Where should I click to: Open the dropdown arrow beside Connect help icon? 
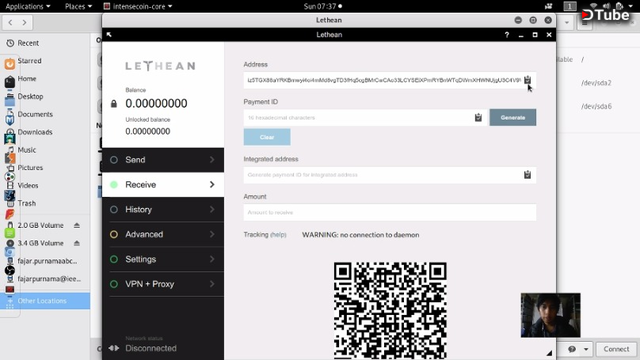point(586,349)
